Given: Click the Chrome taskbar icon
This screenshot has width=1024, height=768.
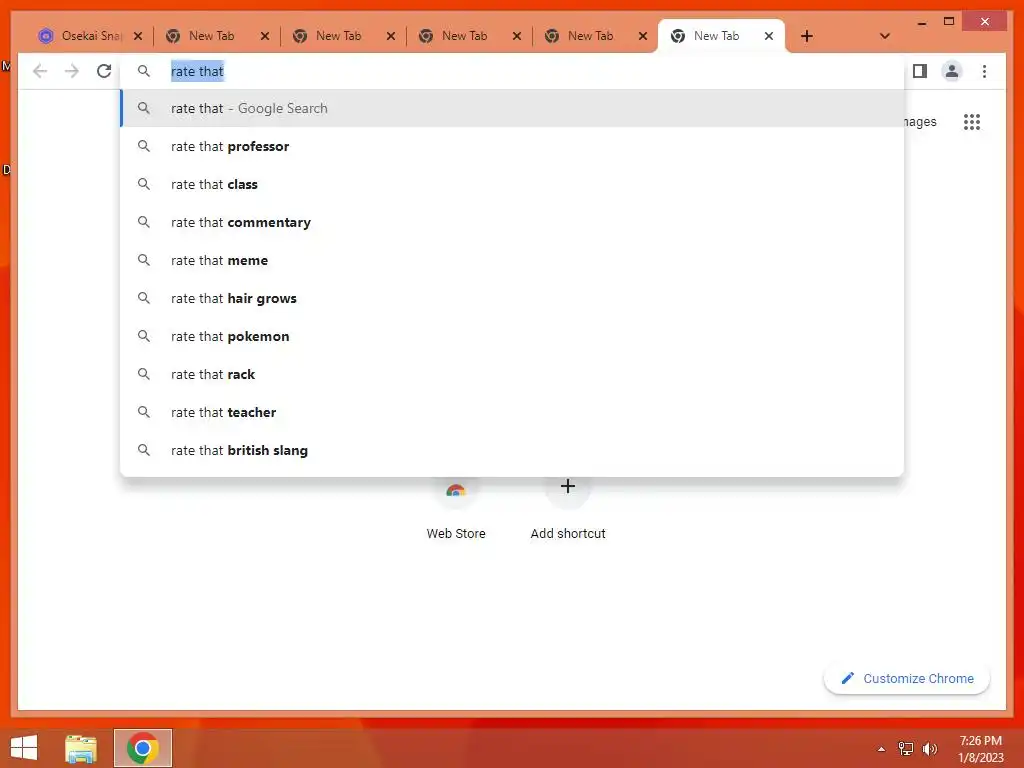Looking at the screenshot, I should [142, 748].
